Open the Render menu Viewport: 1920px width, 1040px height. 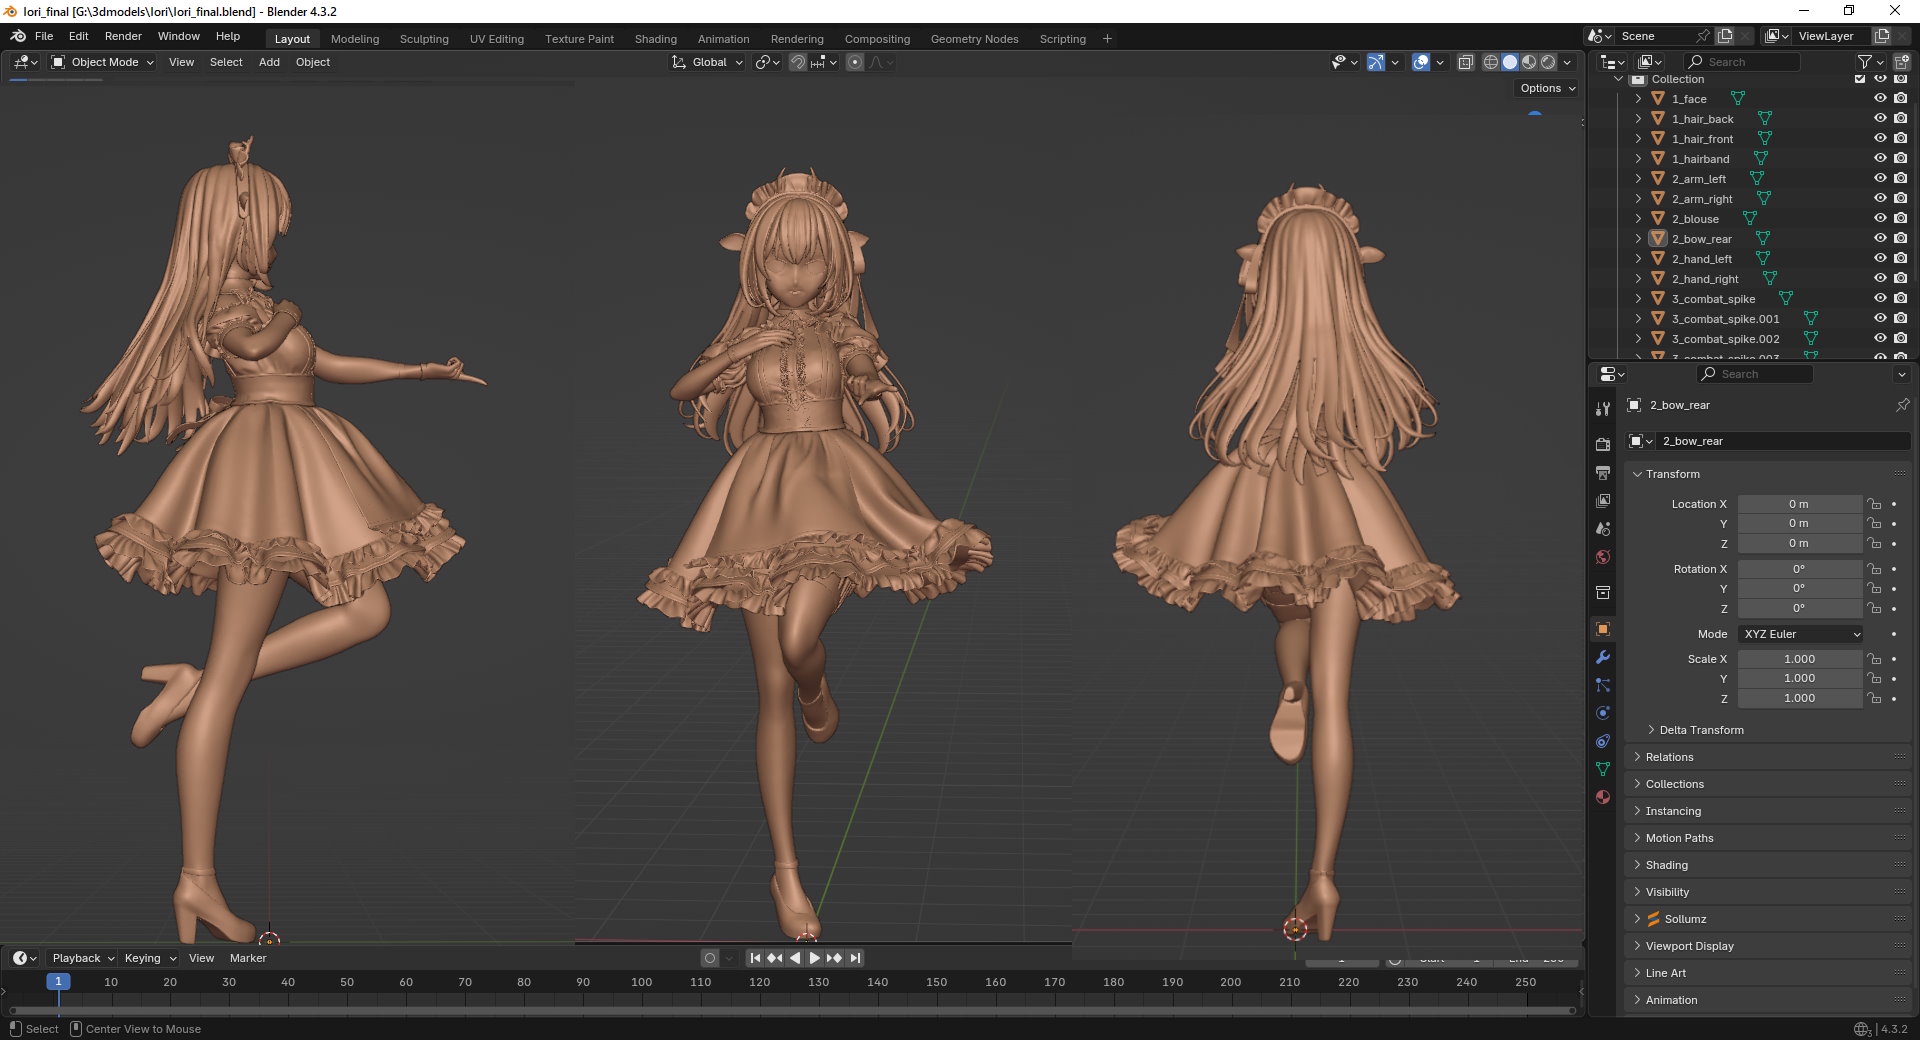coord(123,36)
